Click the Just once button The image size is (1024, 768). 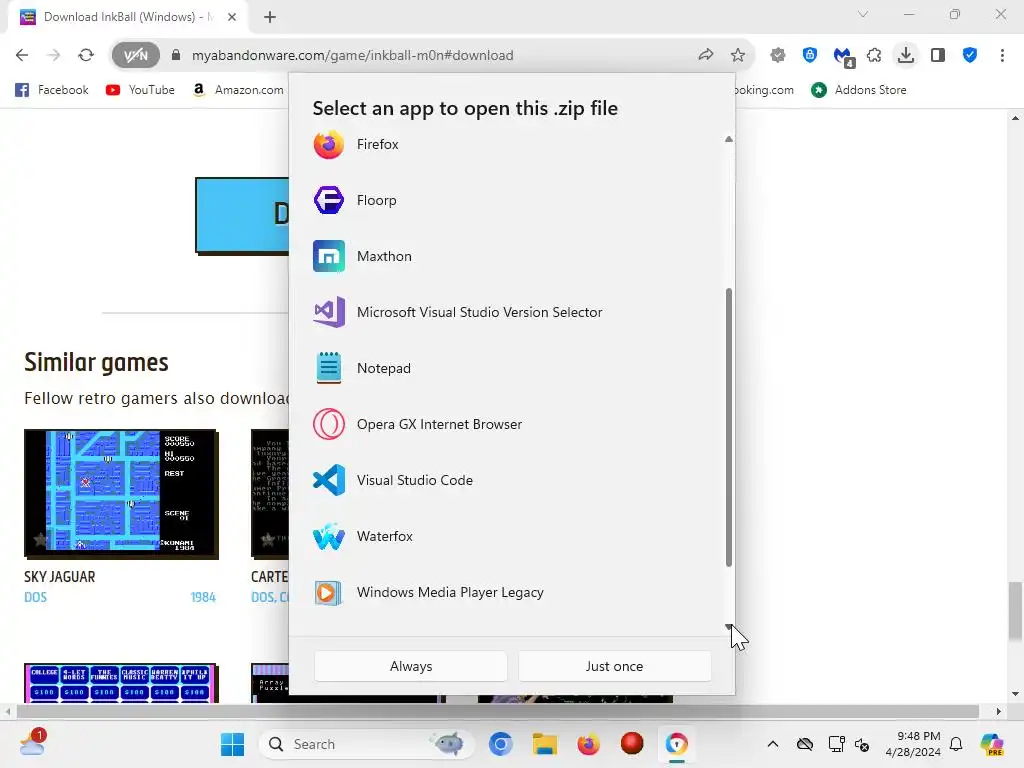(x=614, y=666)
